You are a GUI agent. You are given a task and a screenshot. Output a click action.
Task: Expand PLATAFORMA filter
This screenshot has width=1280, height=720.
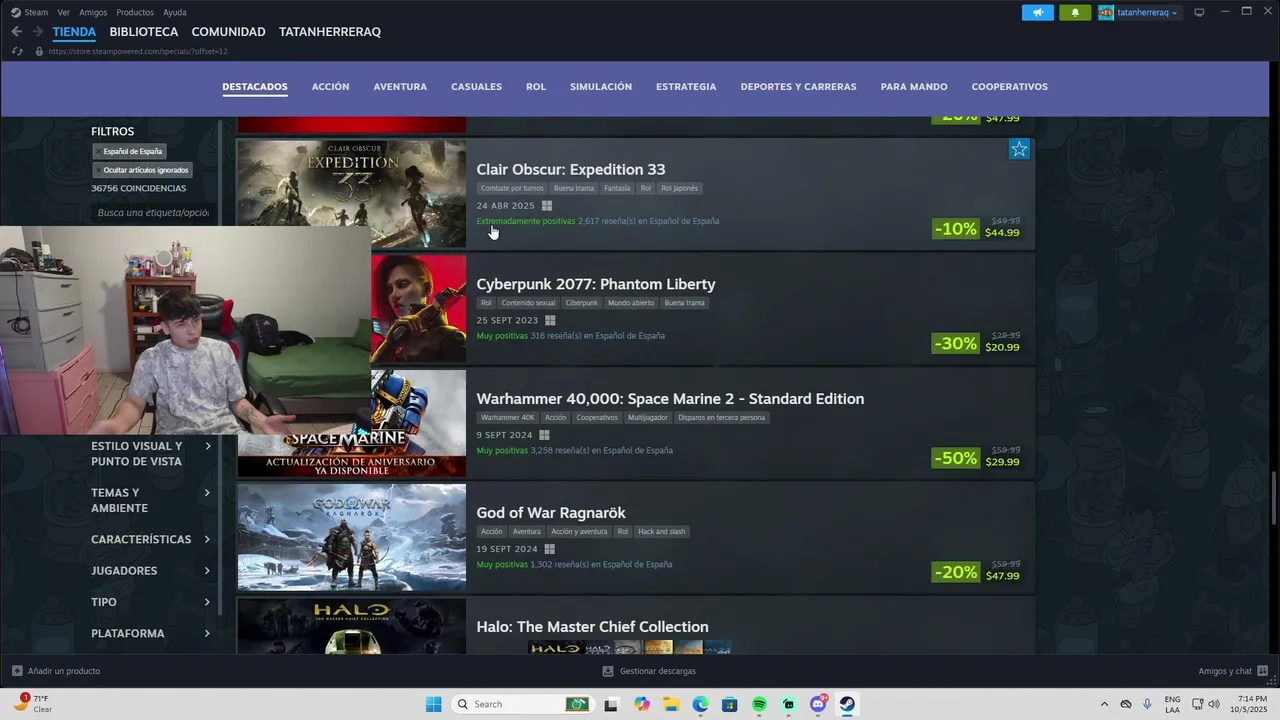click(151, 634)
